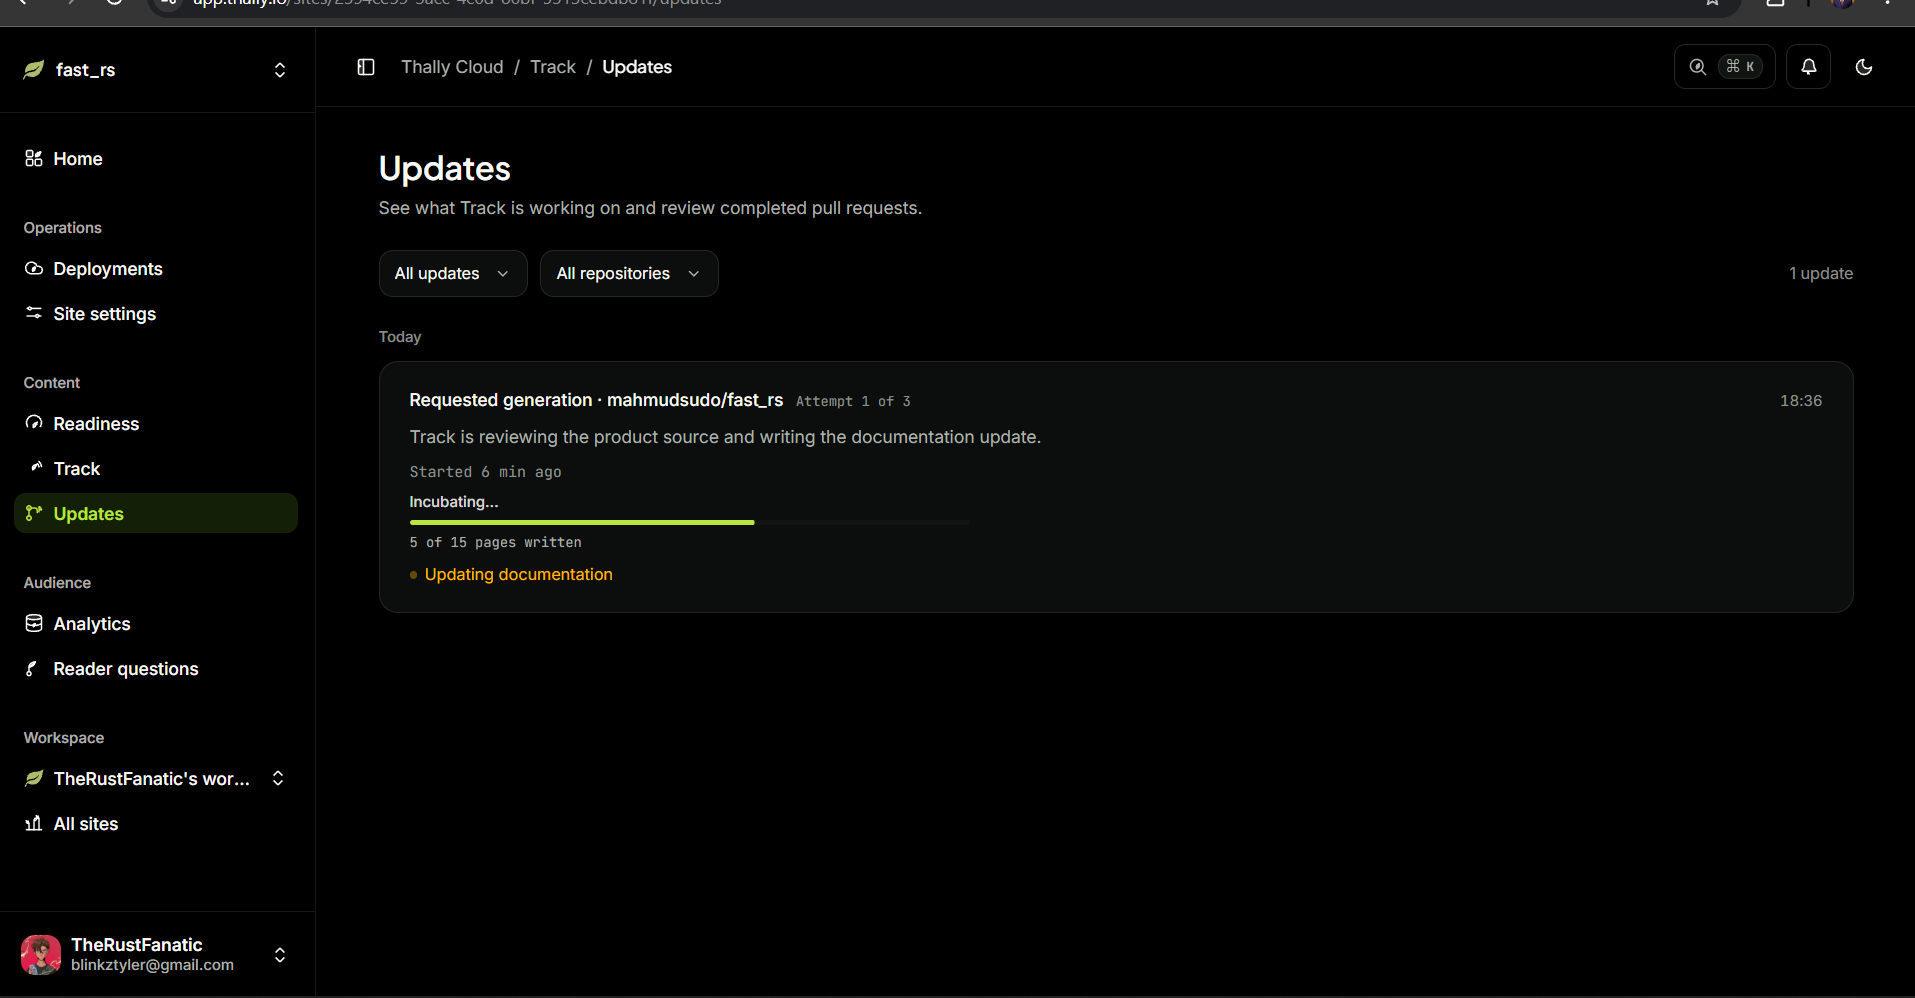Click the fast_rs leaf logo icon
This screenshot has height=998, width=1915.
(x=34, y=69)
